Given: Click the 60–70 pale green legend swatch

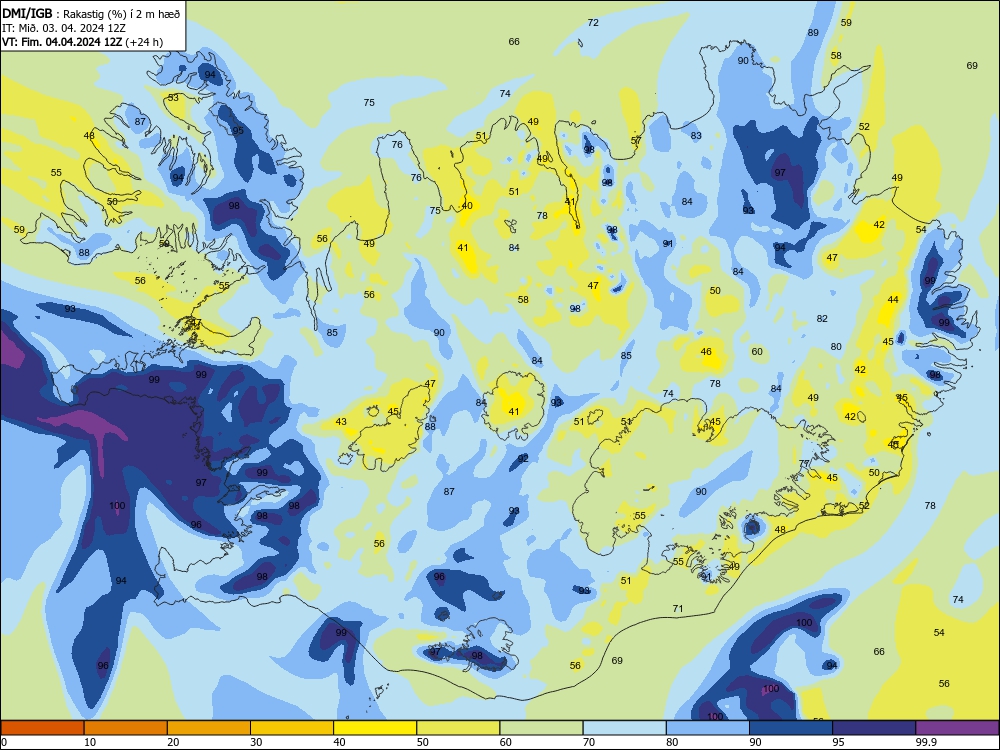Looking at the screenshot, I should tap(541, 728).
